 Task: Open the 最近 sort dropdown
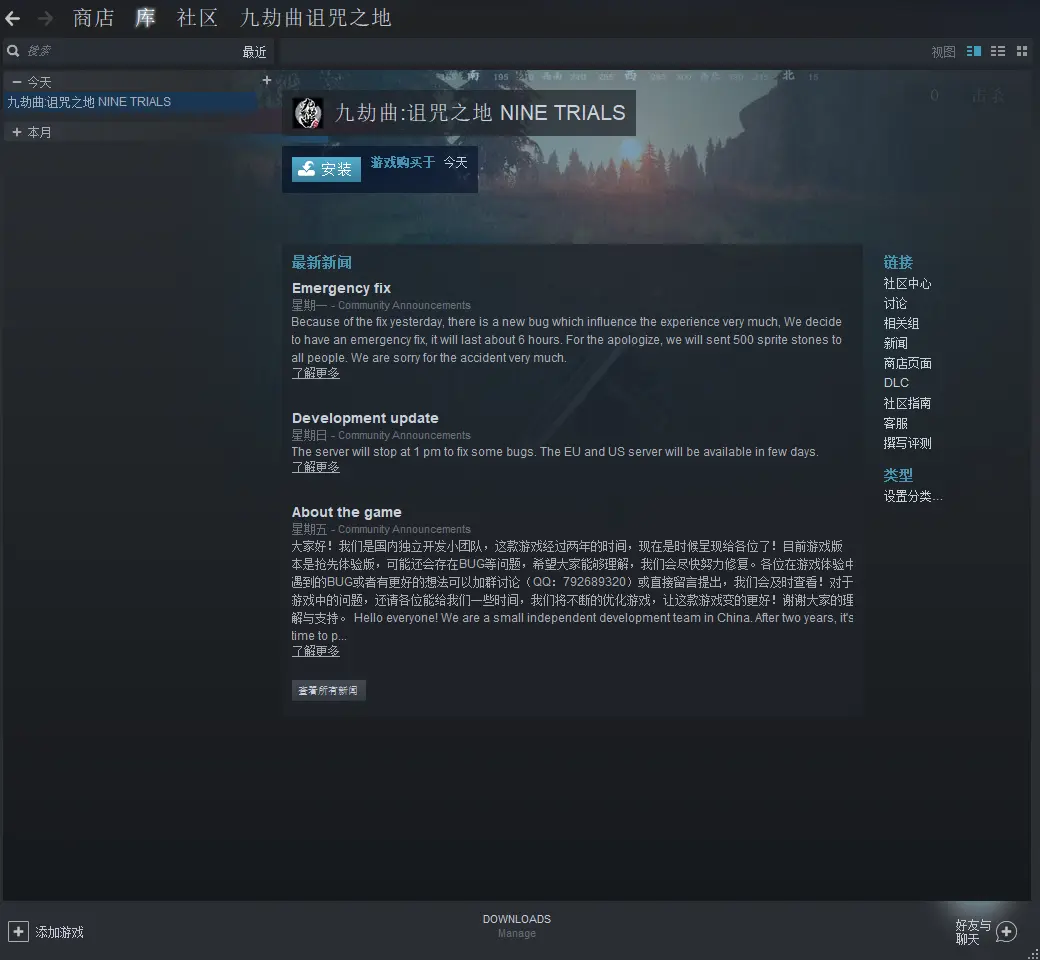(254, 52)
